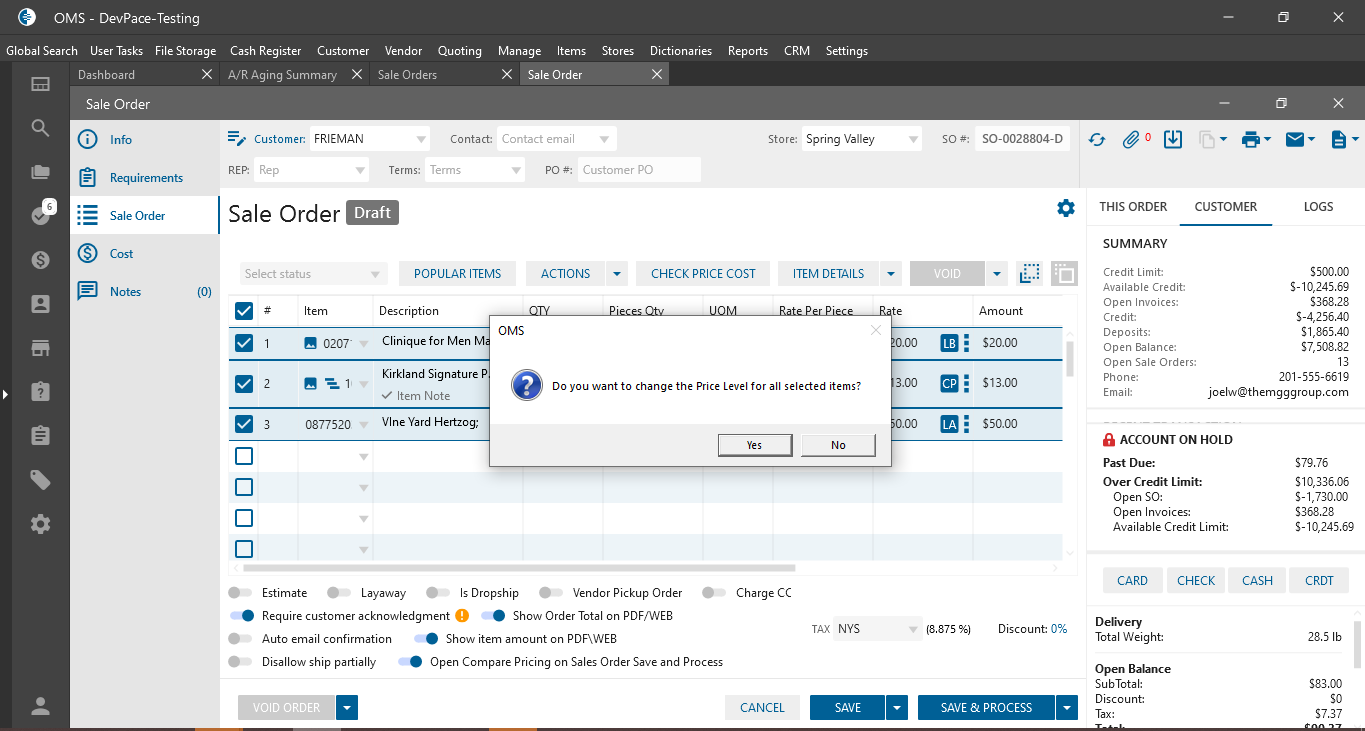
Task: Click the POPULAR ITEMS button
Action: click(x=458, y=274)
